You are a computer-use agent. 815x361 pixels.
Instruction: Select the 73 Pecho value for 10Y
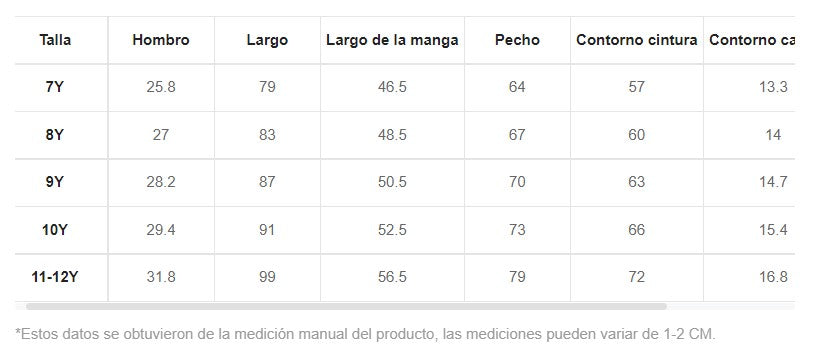click(517, 230)
